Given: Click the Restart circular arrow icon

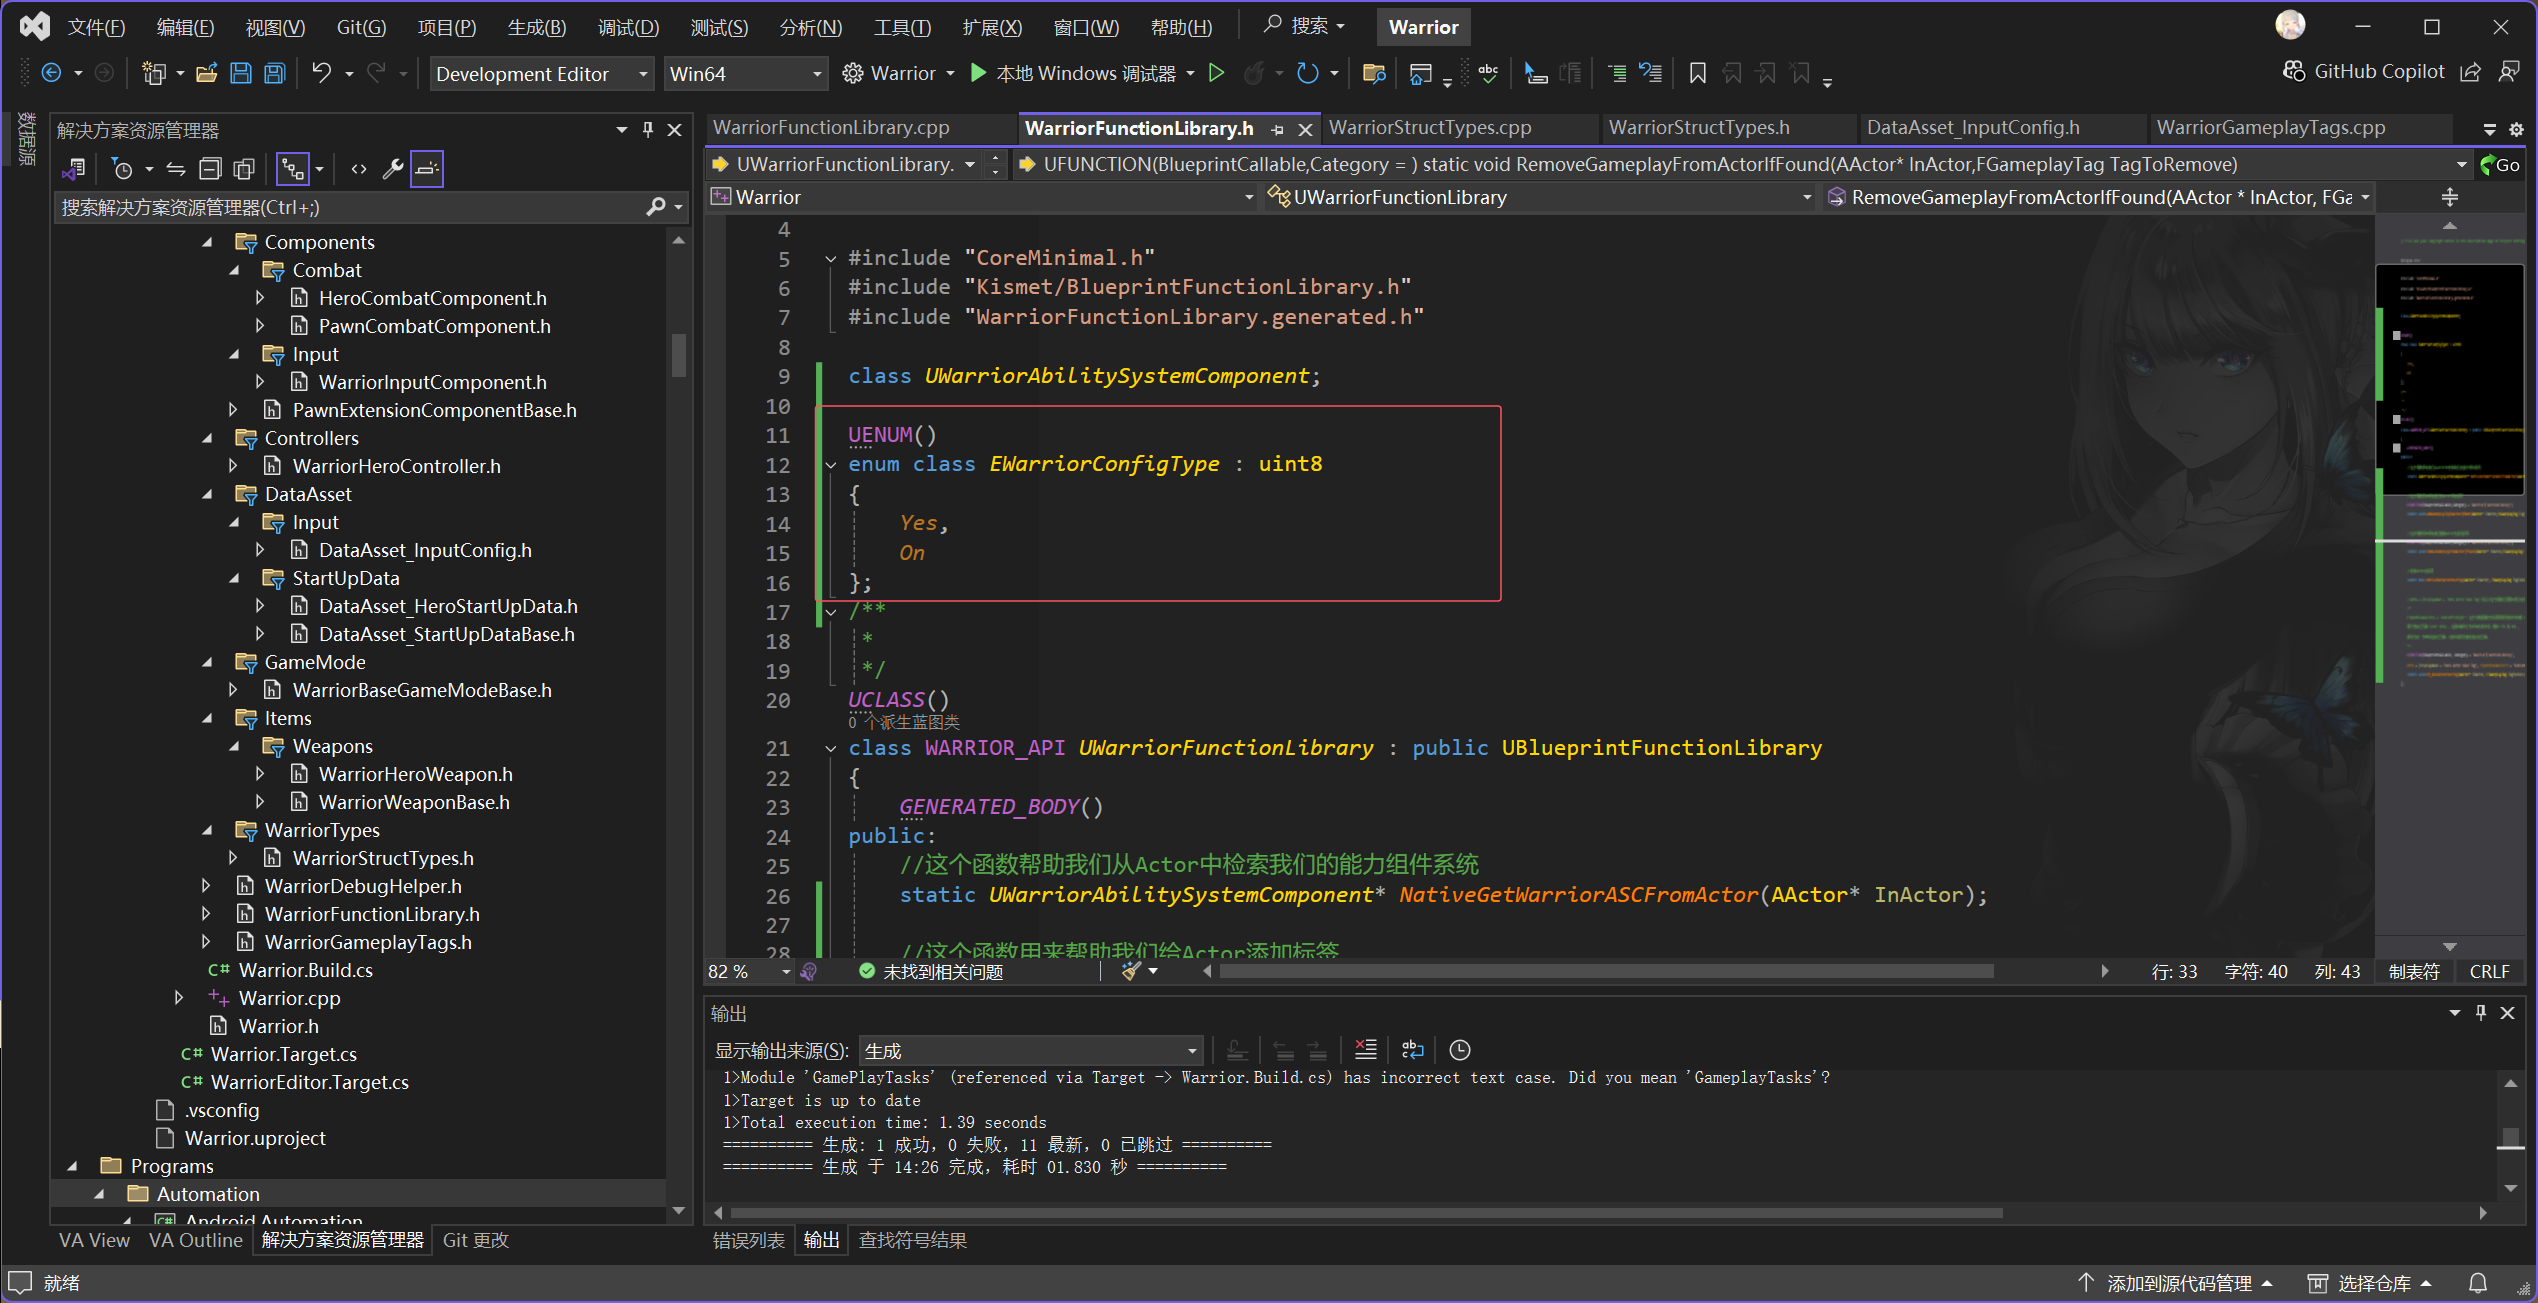Looking at the screenshot, I should coord(1306,73).
